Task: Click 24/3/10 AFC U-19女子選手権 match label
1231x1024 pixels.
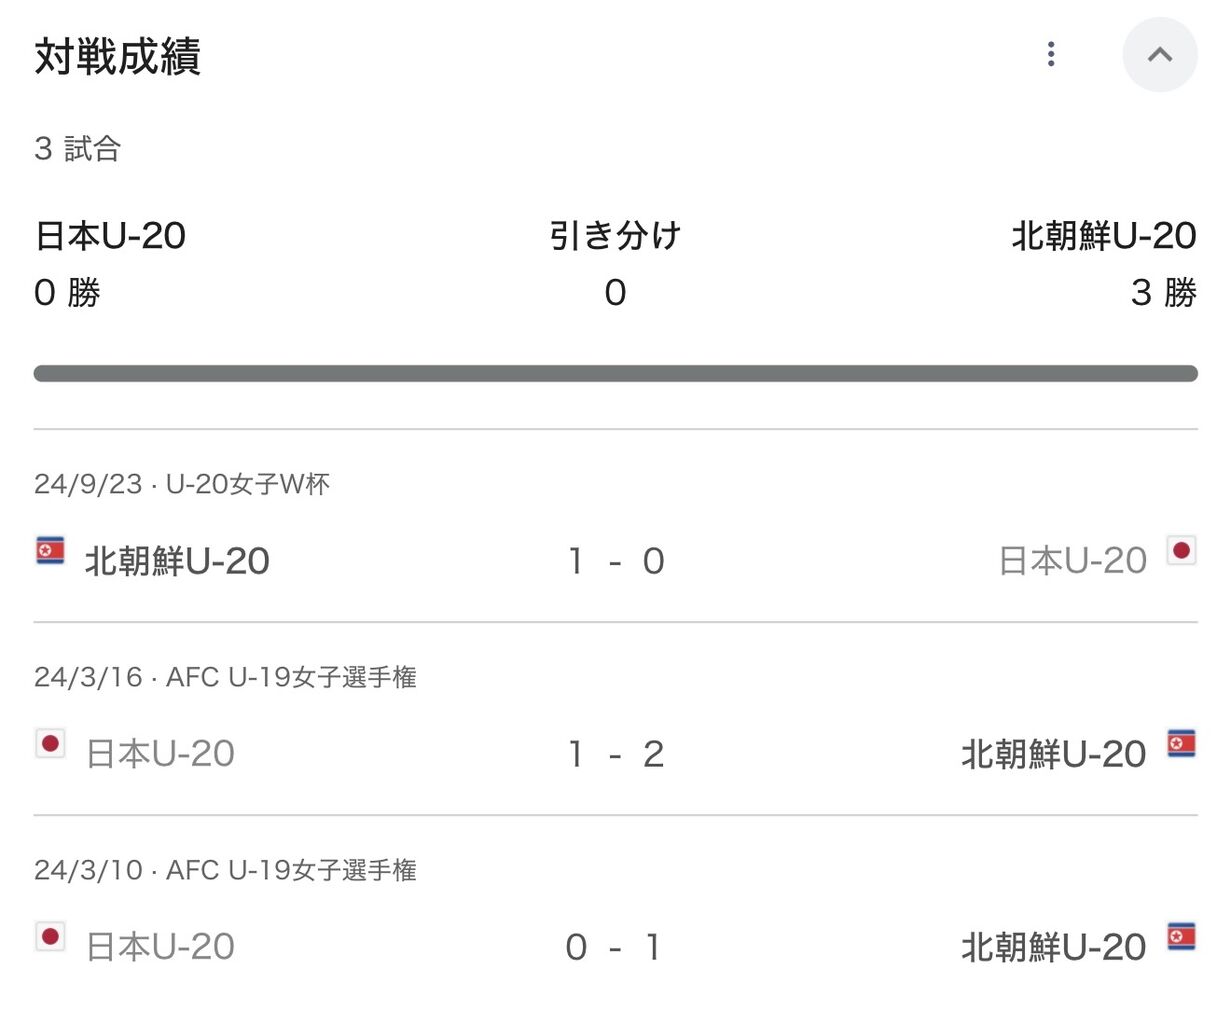Action: pyautogui.click(x=225, y=870)
